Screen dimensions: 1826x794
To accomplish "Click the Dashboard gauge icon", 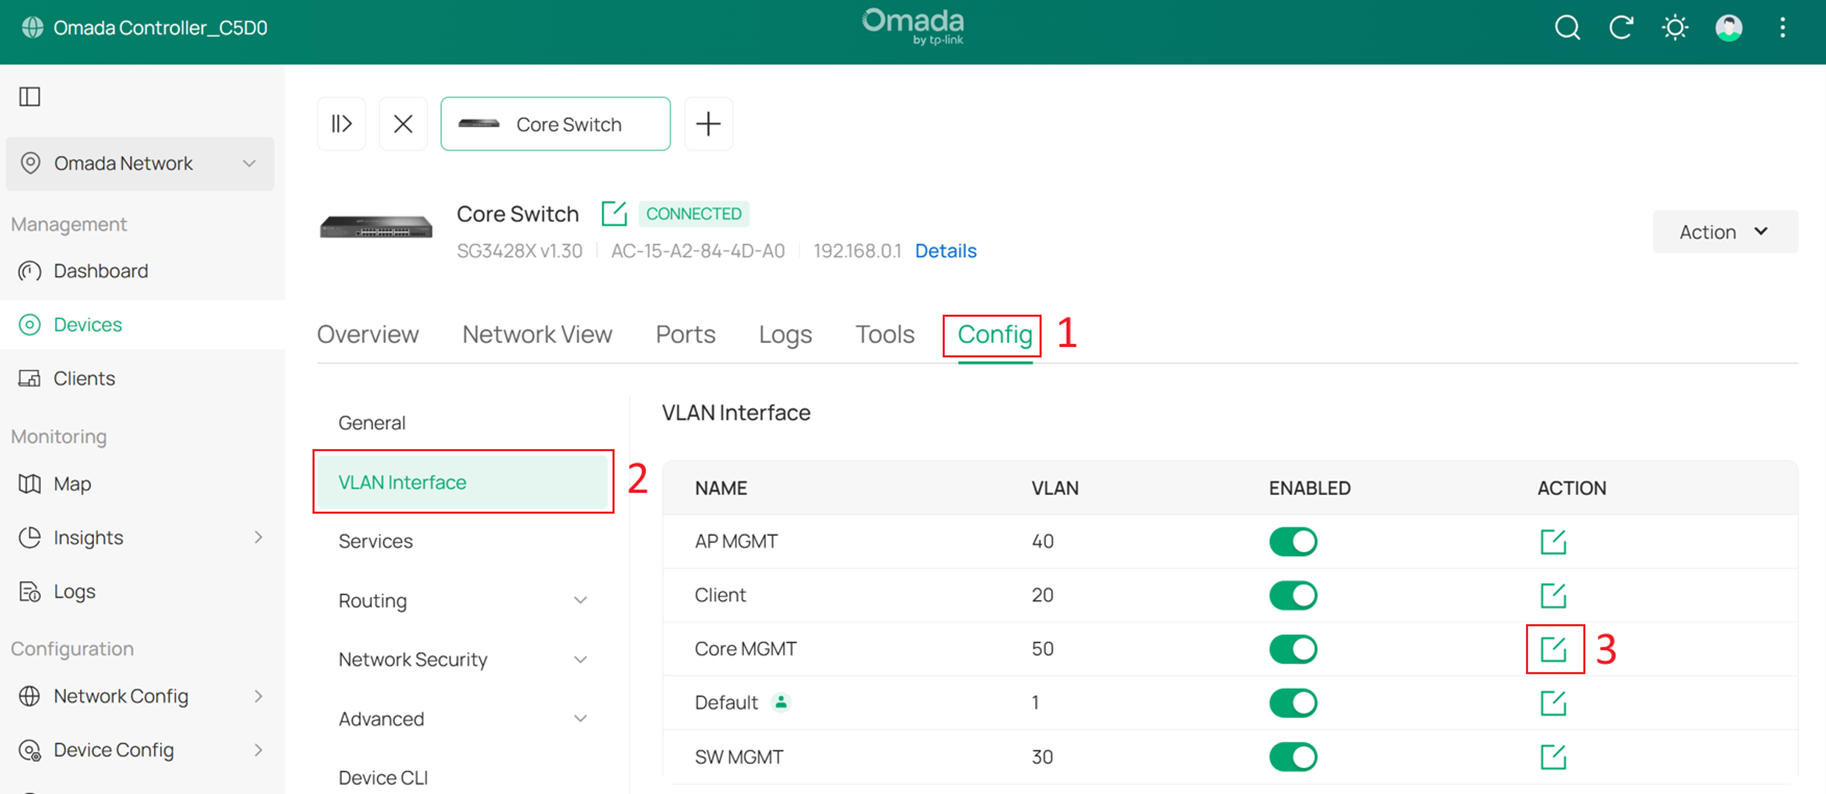I will click(x=30, y=271).
